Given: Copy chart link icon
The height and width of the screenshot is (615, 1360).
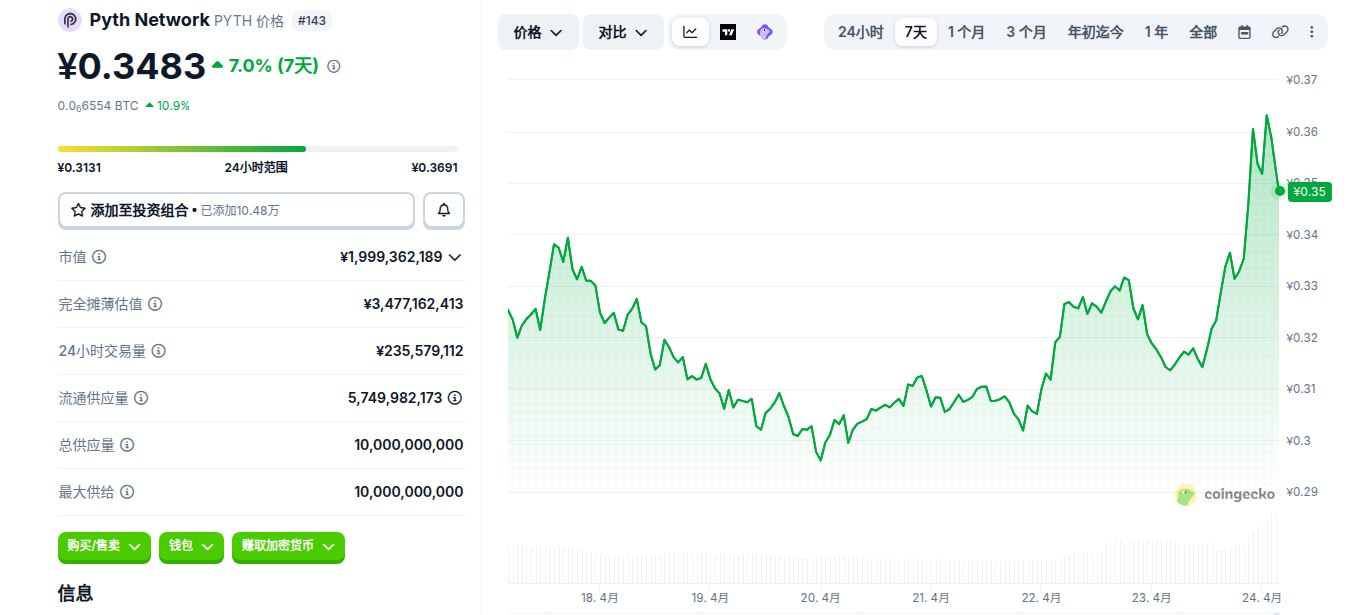Looking at the screenshot, I should click(x=1280, y=32).
